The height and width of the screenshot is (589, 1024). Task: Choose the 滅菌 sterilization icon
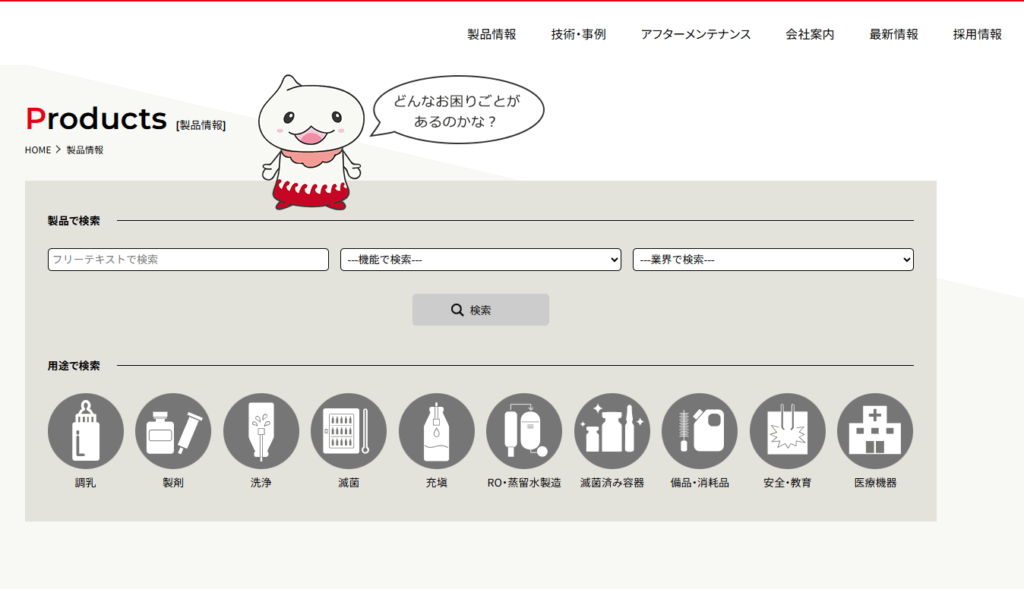click(349, 431)
